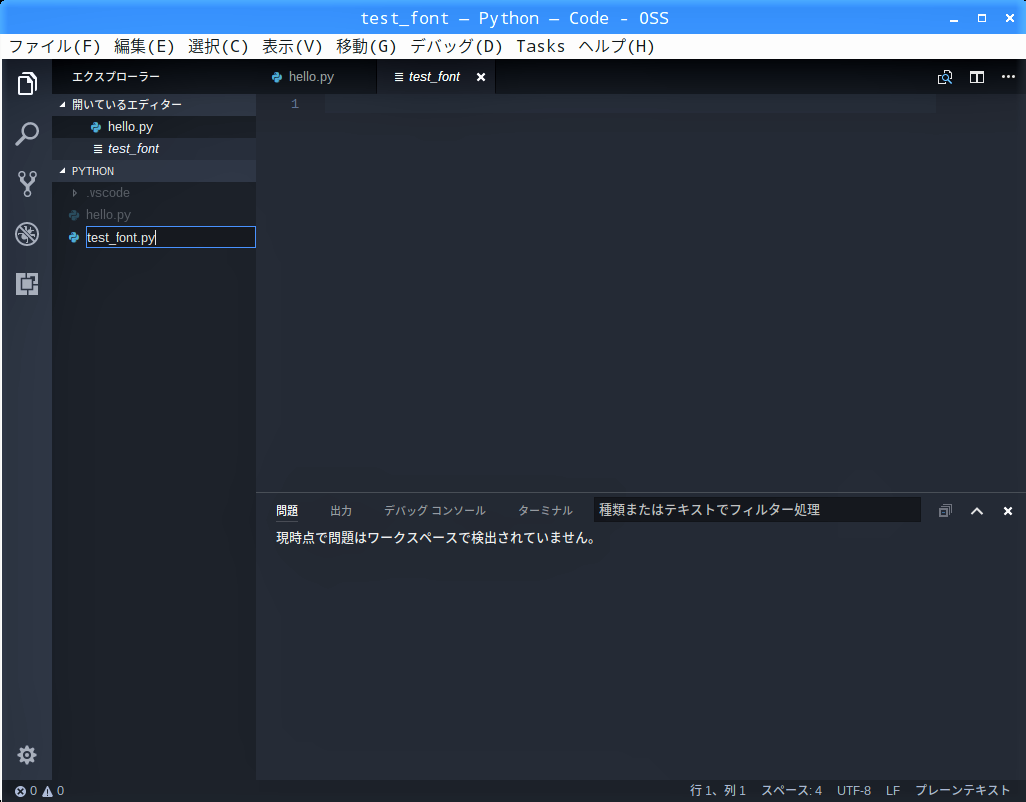Open the ファイル(F) menu
The image size is (1026, 802).
click(x=54, y=46)
